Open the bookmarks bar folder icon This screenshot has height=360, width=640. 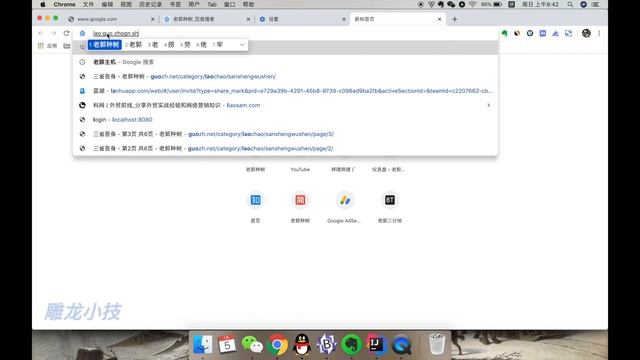click(x=67, y=46)
